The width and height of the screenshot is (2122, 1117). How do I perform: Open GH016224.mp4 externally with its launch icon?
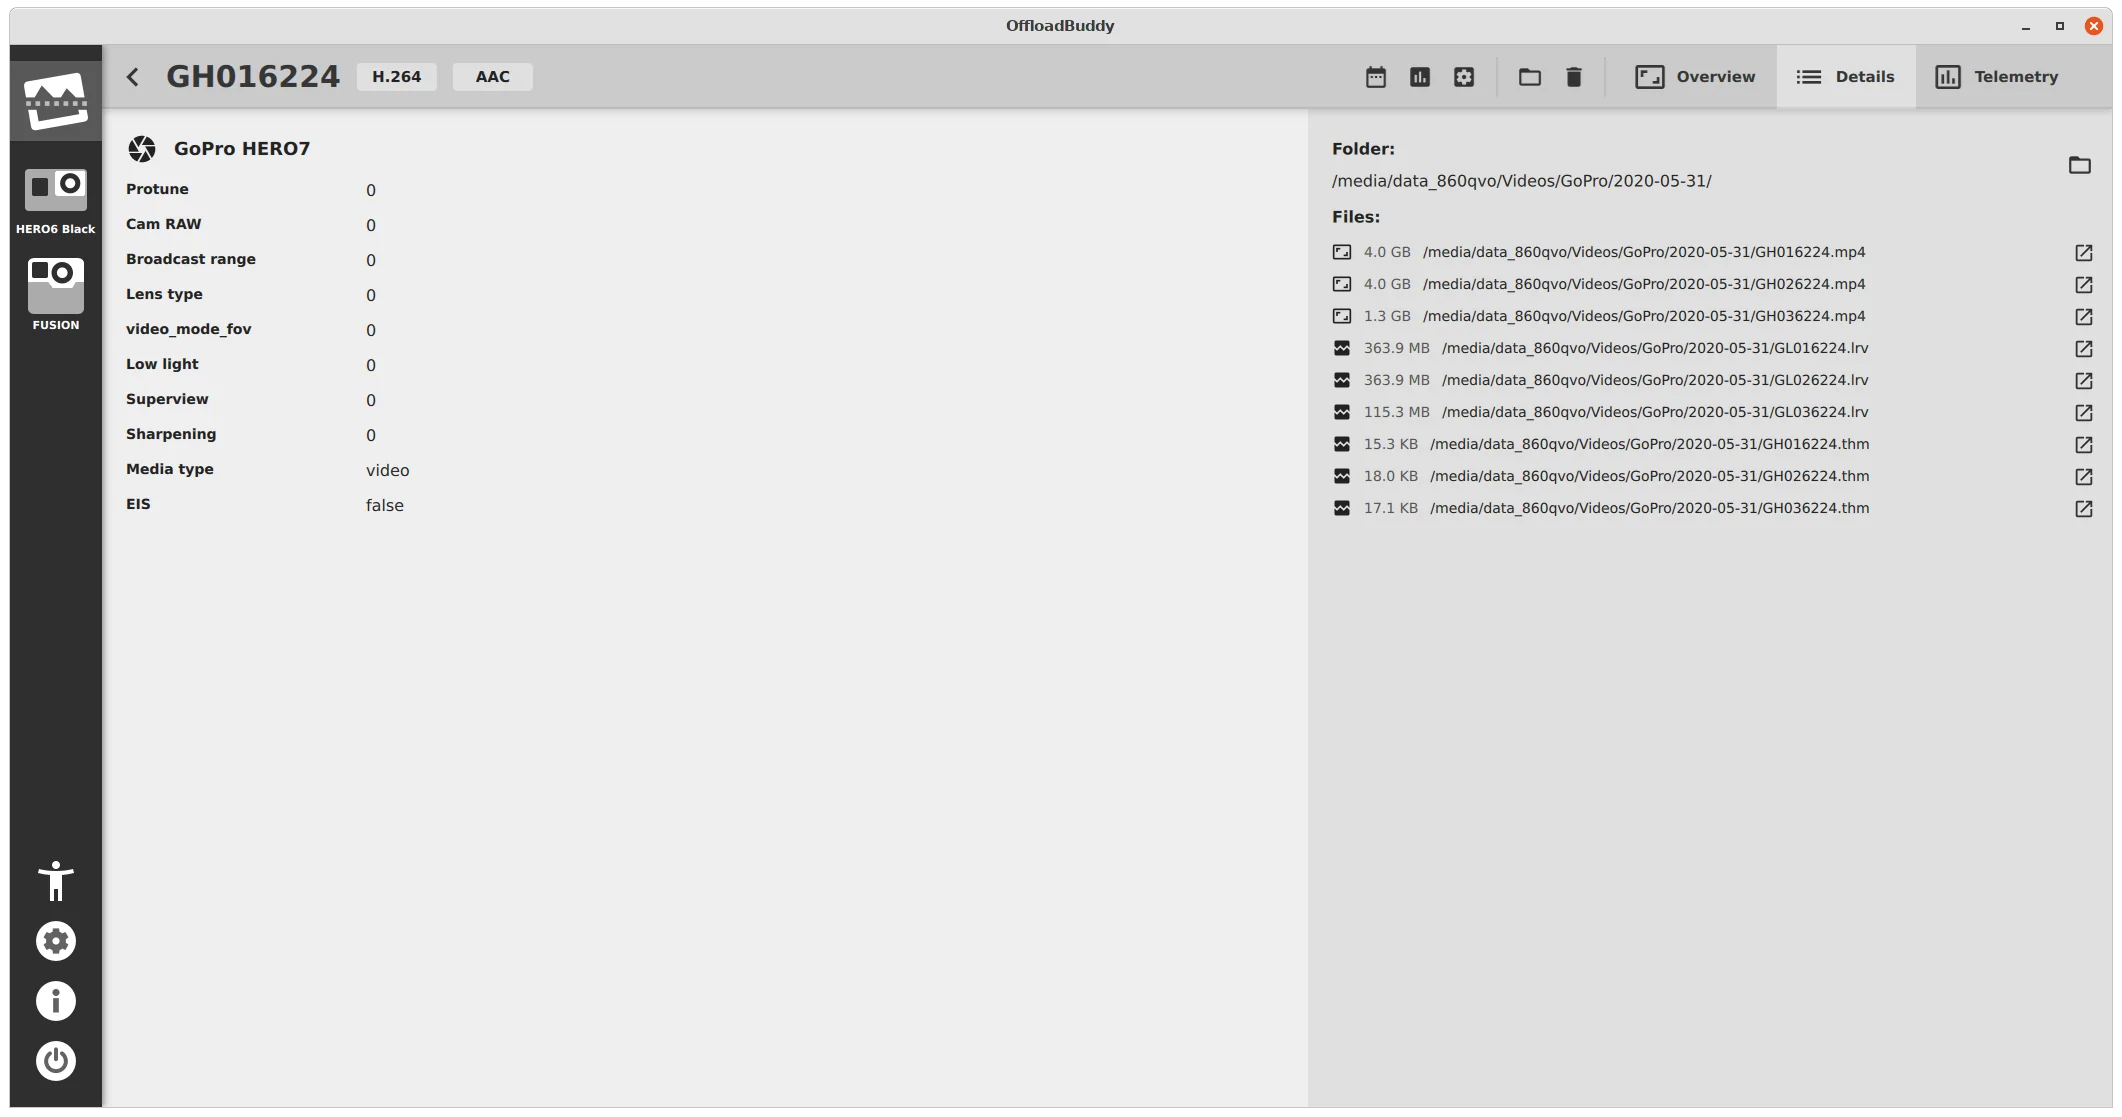point(2084,253)
